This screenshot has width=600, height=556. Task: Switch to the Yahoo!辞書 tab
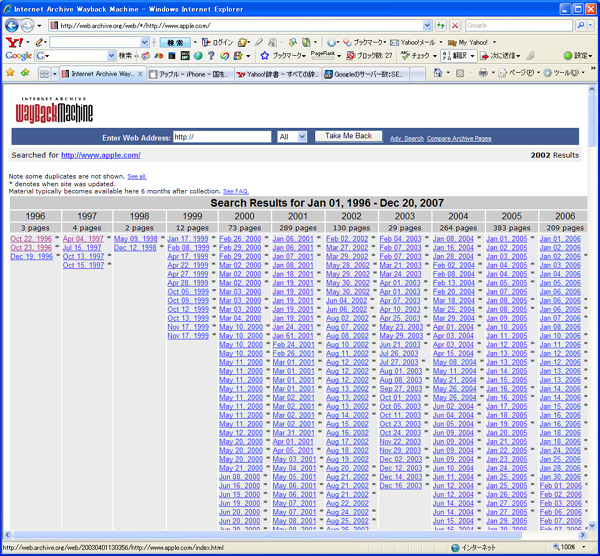coord(275,74)
